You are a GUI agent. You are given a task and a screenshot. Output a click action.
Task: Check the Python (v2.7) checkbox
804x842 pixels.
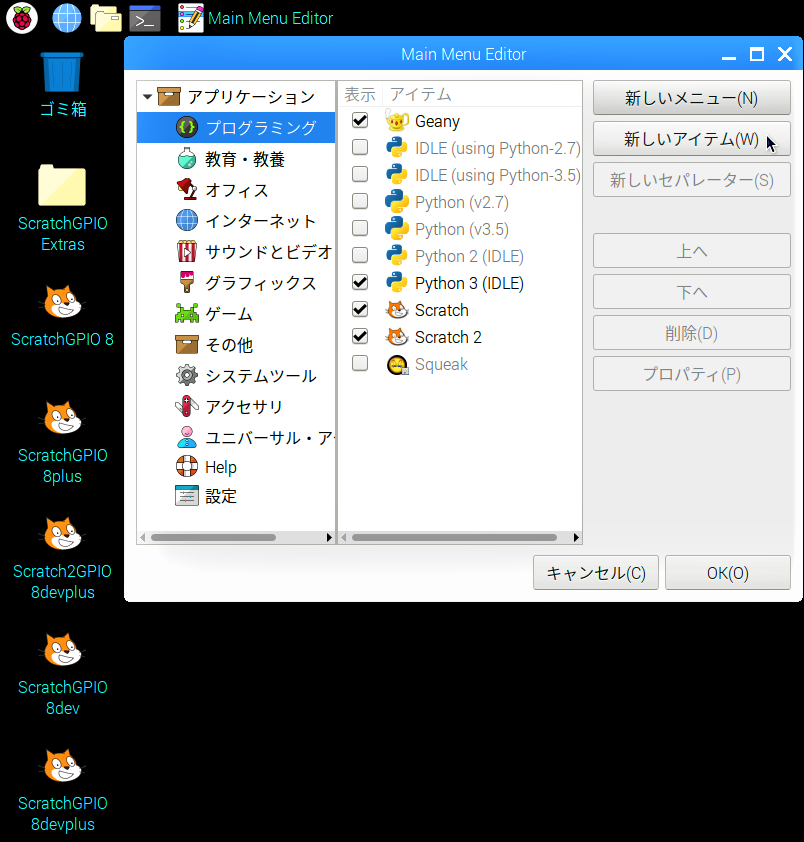click(x=360, y=202)
